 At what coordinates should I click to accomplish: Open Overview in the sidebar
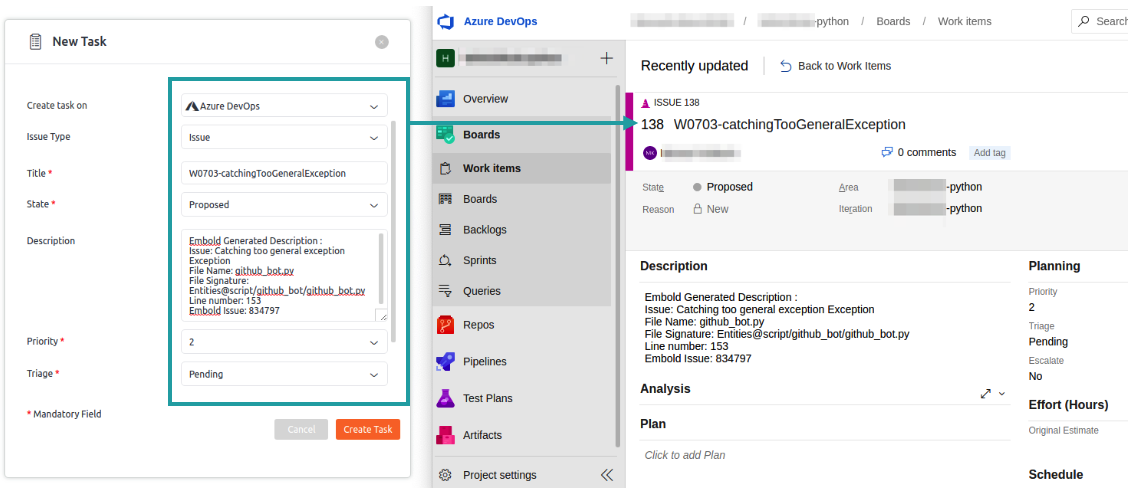pyautogui.click(x=486, y=99)
